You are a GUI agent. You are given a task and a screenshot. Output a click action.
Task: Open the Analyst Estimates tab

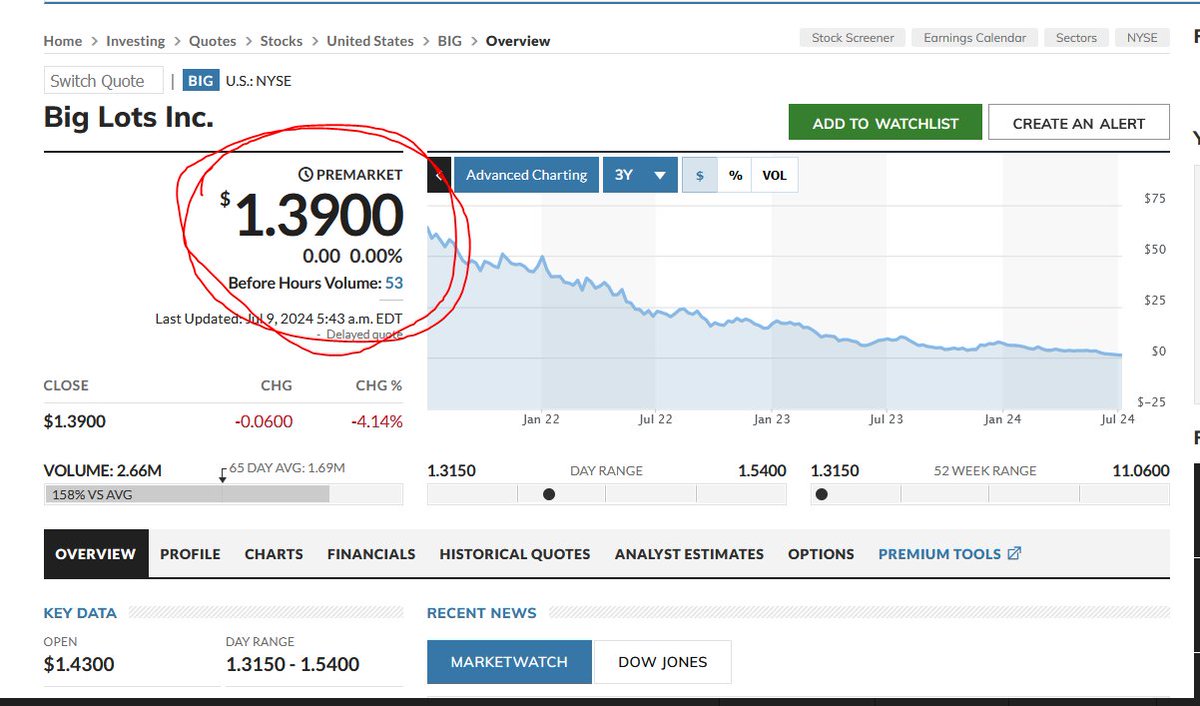coord(689,554)
